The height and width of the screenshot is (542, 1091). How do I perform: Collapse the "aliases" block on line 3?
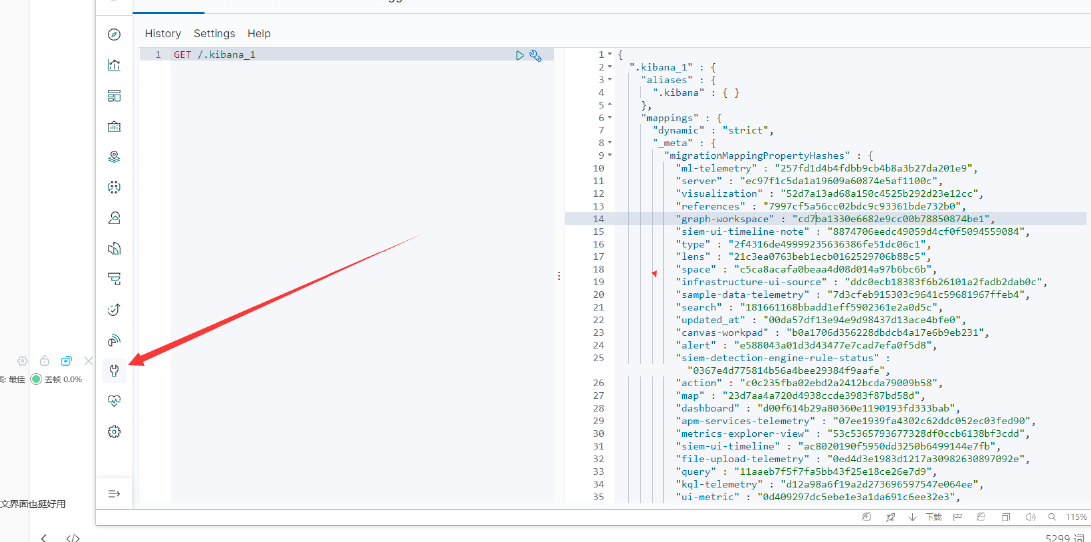[610, 79]
